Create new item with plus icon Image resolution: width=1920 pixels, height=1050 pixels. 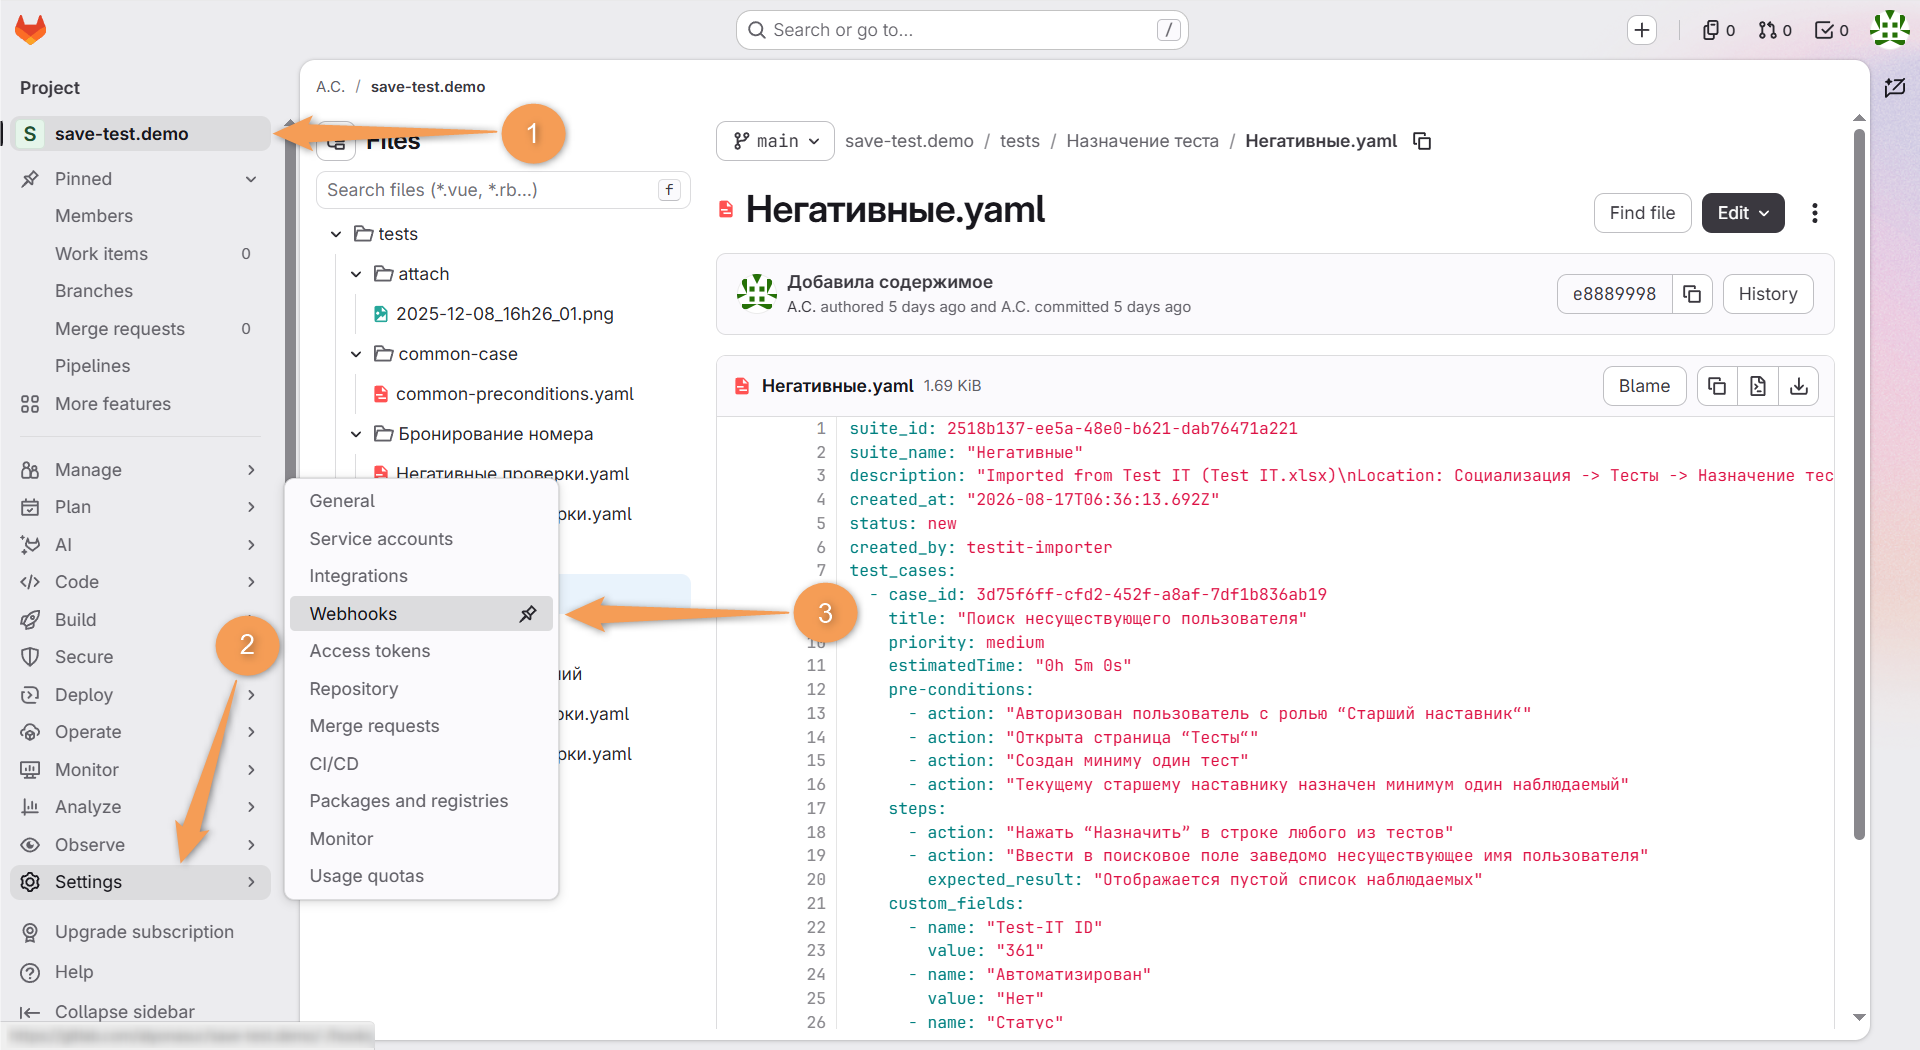click(1641, 30)
